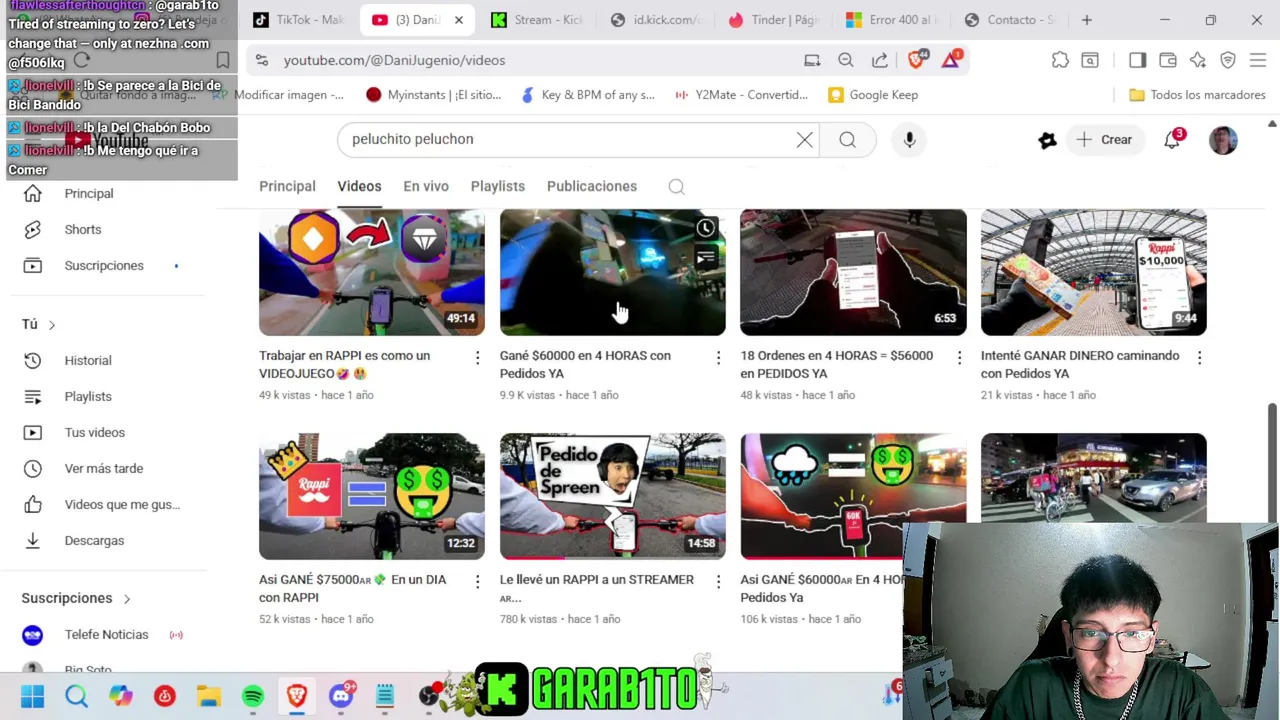Image resolution: width=1280 pixels, height=720 pixels.
Task: Switch to the Stream - Kick browser tab
Action: pyautogui.click(x=537, y=20)
